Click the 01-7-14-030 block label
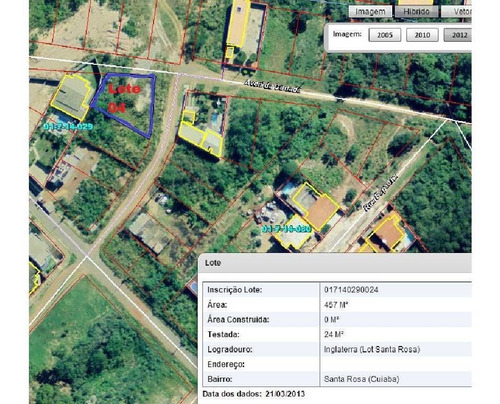The image size is (500, 404). 287,229
